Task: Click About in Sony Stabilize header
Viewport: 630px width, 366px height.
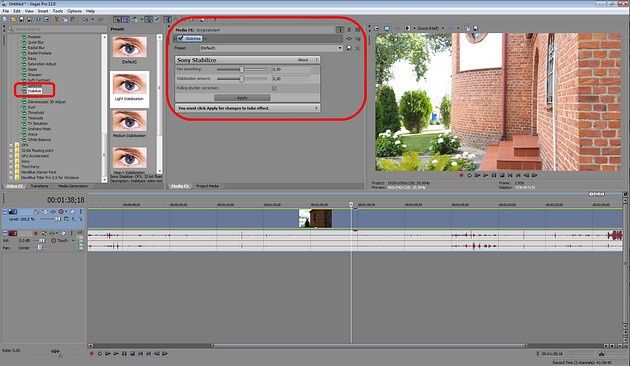Action: click(x=303, y=60)
